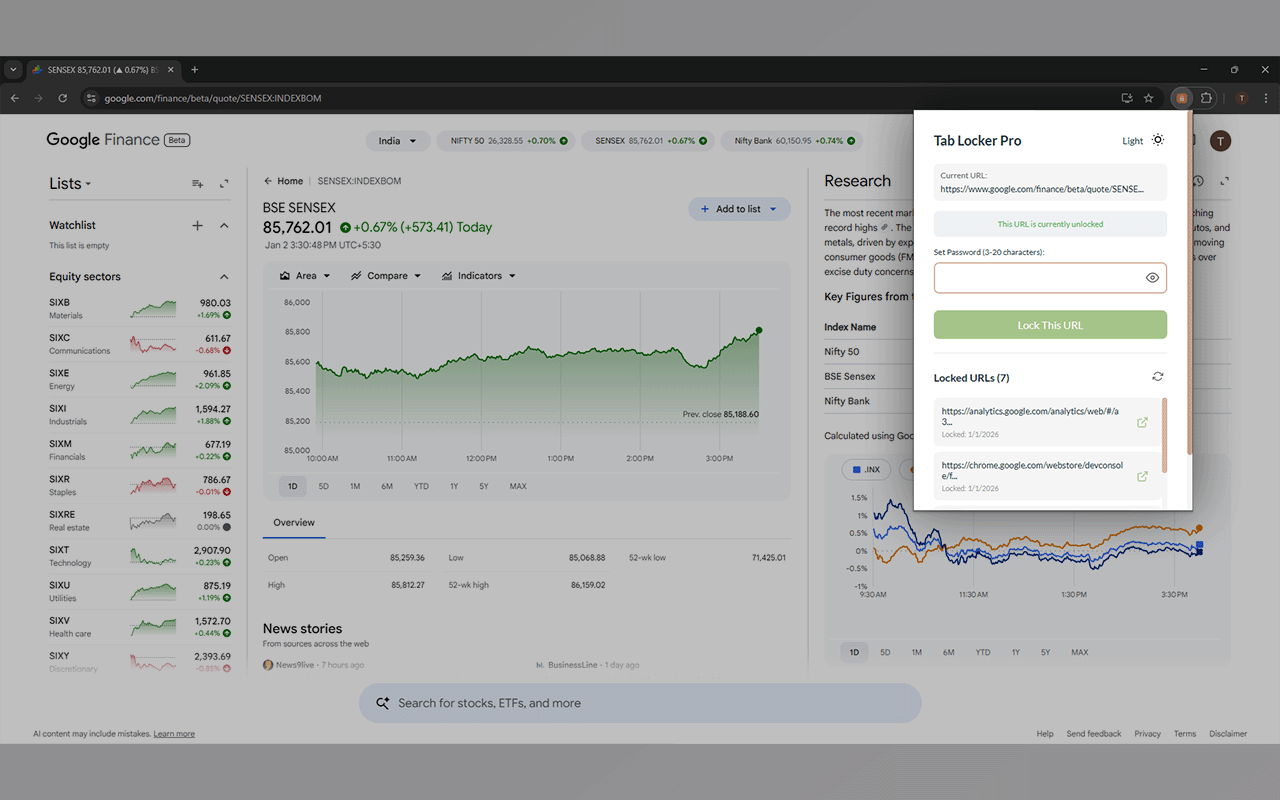The image size is (1280, 800).
Task: Click the .INX series chip in Research chart
Action: (x=866, y=469)
